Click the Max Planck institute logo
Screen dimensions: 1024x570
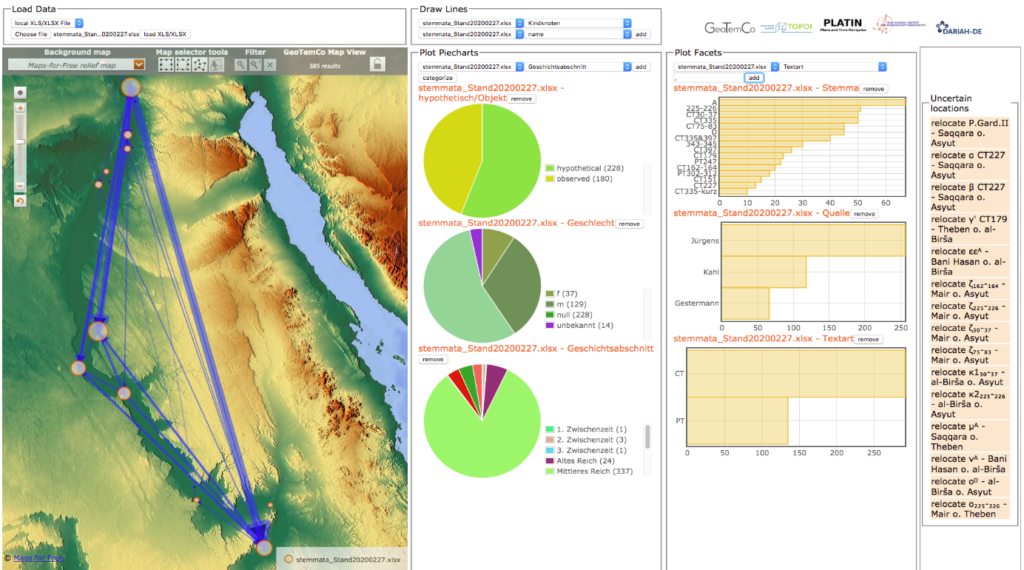[x=899, y=25]
